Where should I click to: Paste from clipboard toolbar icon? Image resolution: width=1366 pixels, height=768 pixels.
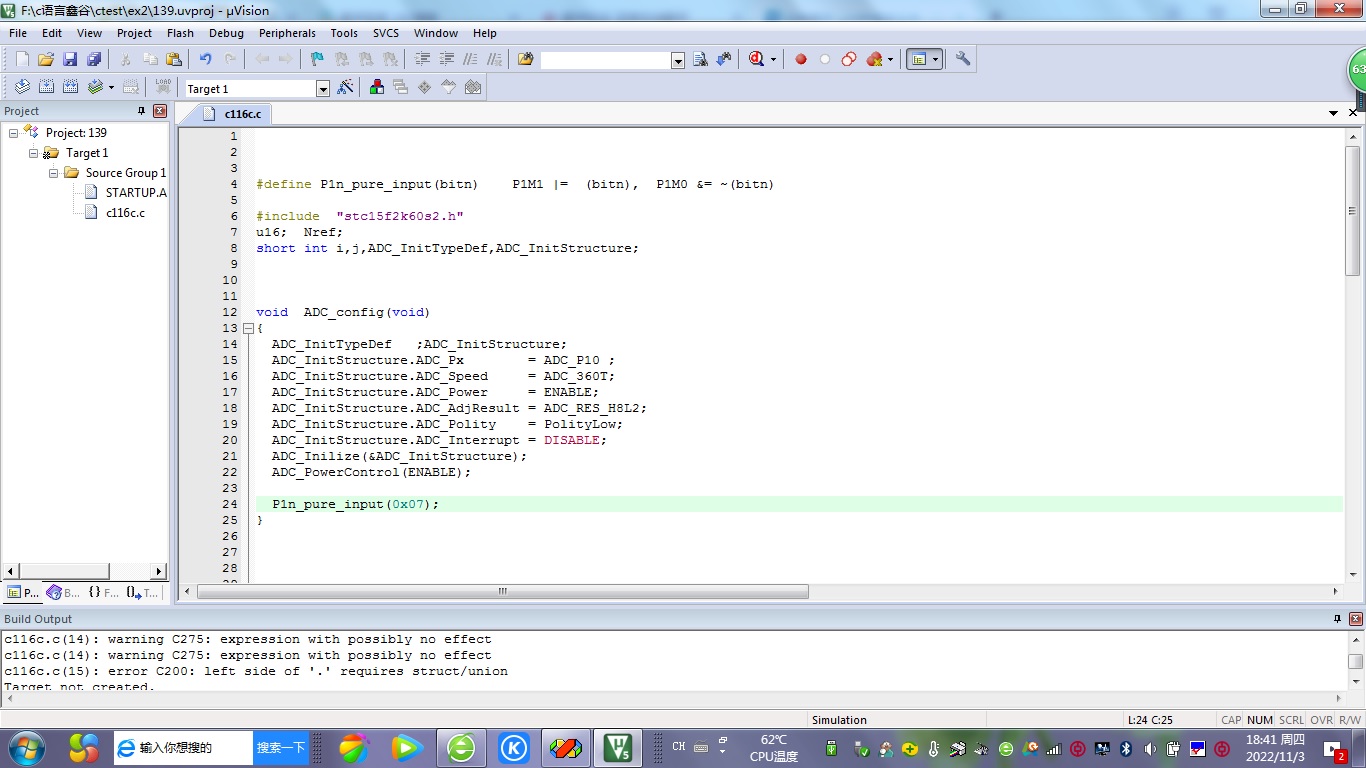[x=174, y=59]
